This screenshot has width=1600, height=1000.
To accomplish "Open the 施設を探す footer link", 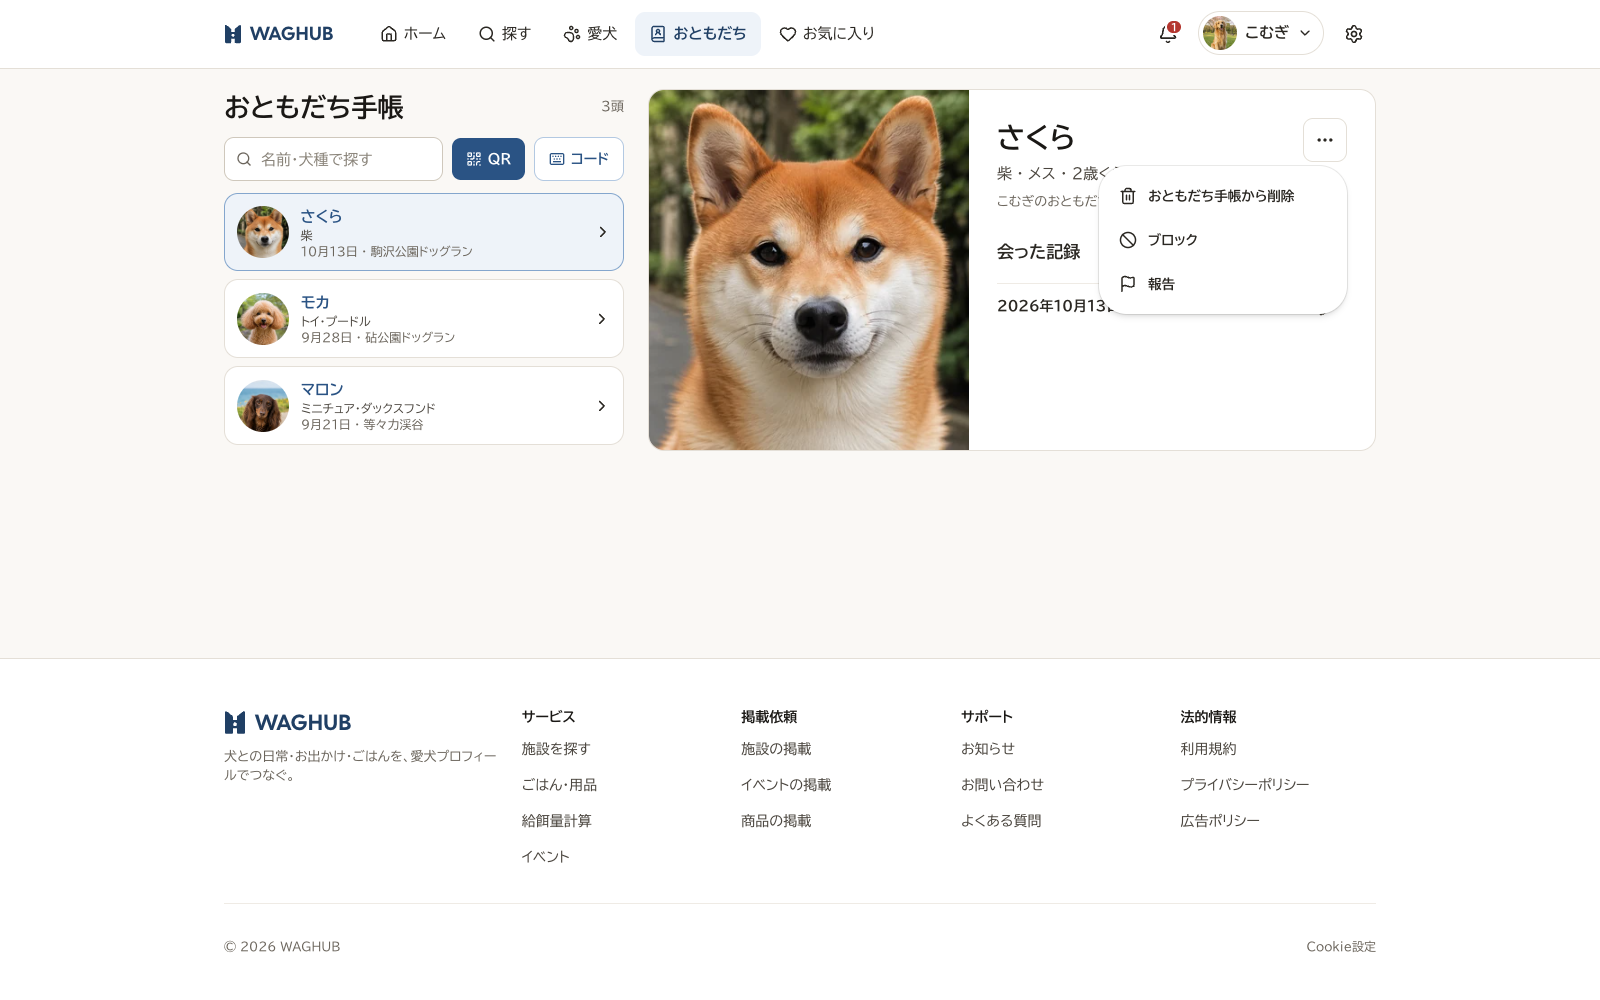I will (556, 749).
